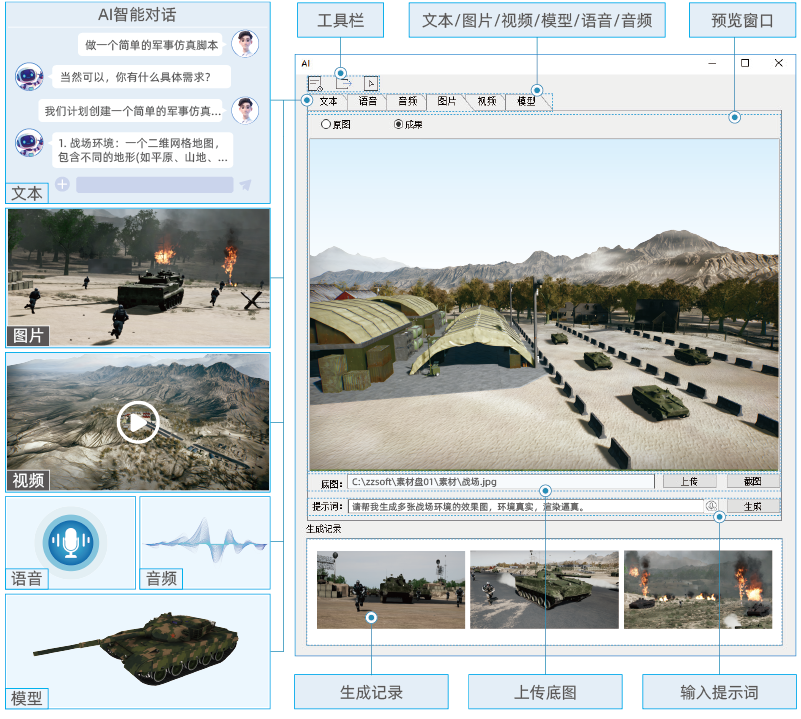
Task: Click the plus icon in chat panel
Action: coord(62,184)
